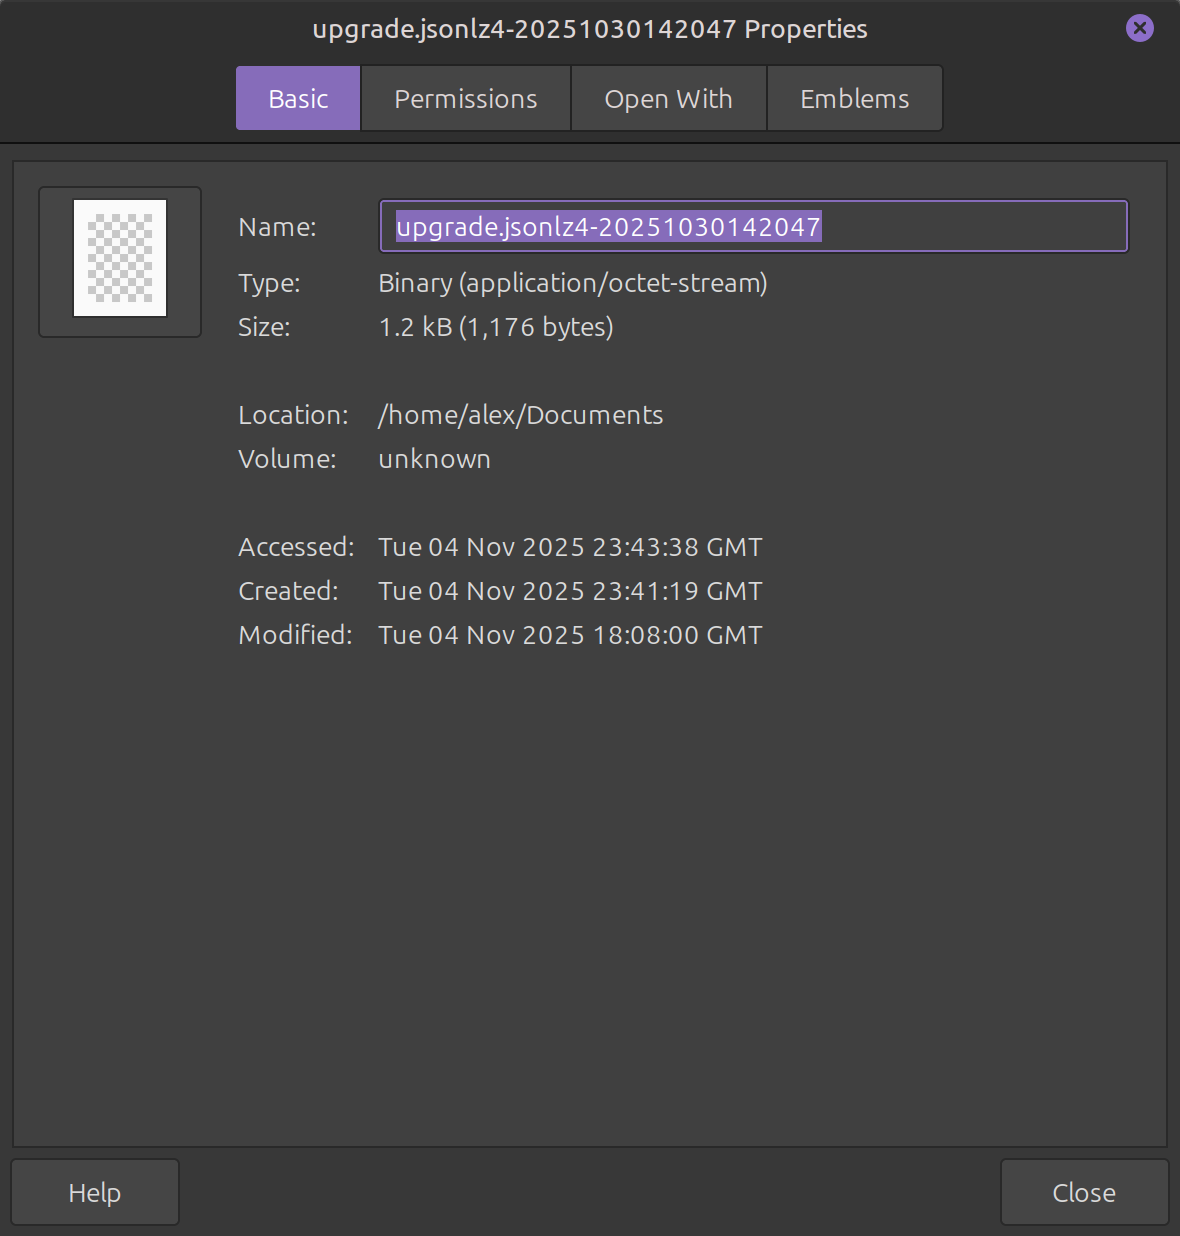Click the Accessed timestamp 23:43:38 GMT
Screen dimensions: 1180x1236
[x=570, y=547]
